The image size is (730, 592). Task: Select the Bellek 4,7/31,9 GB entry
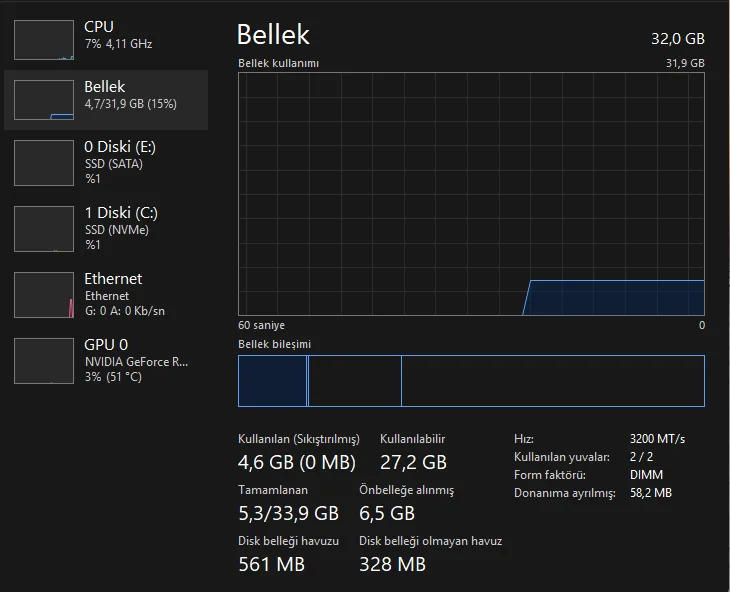(x=130, y=96)
